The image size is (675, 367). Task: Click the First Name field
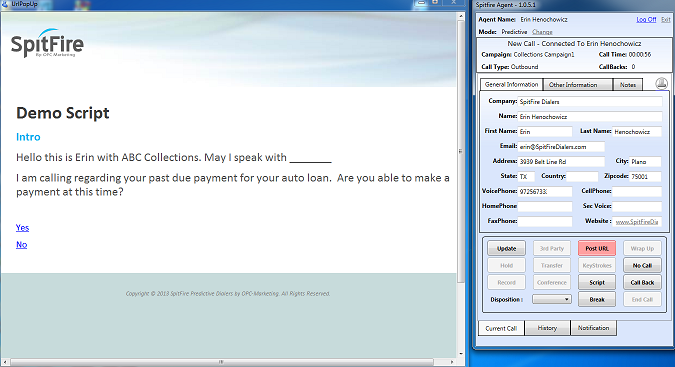click(x=545, y=132)
